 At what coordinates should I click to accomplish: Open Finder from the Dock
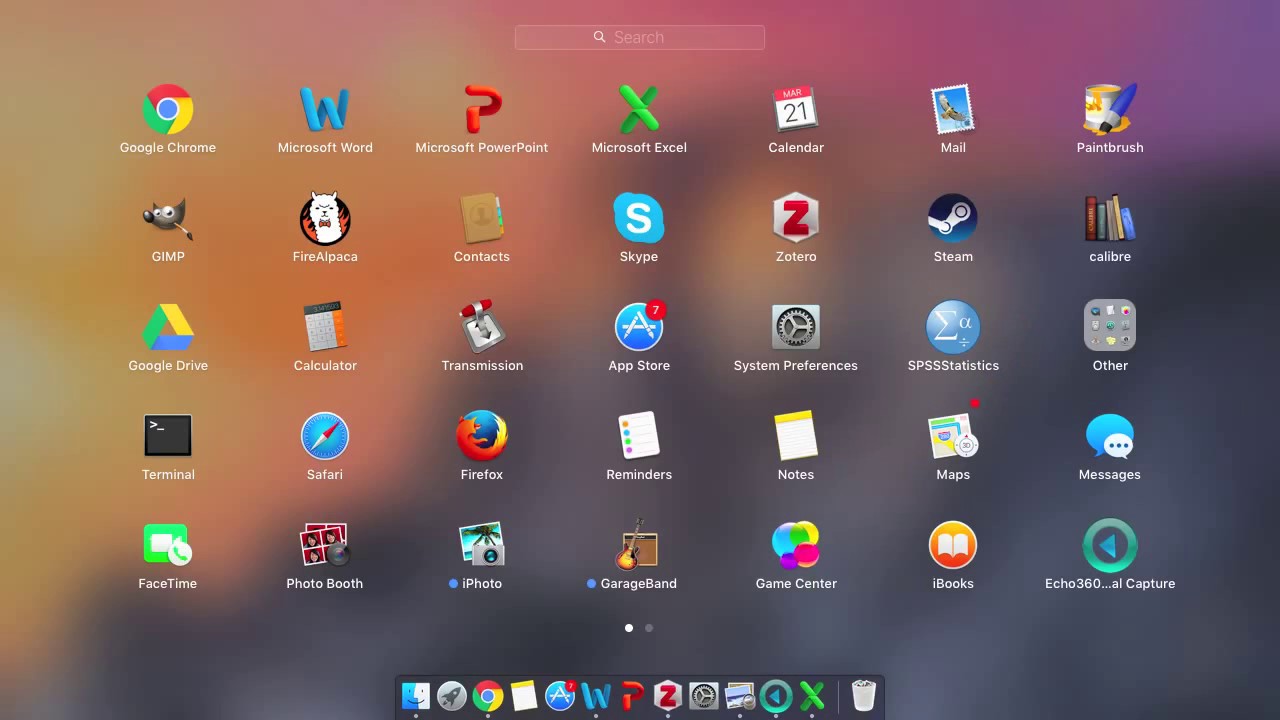(416, 695)
